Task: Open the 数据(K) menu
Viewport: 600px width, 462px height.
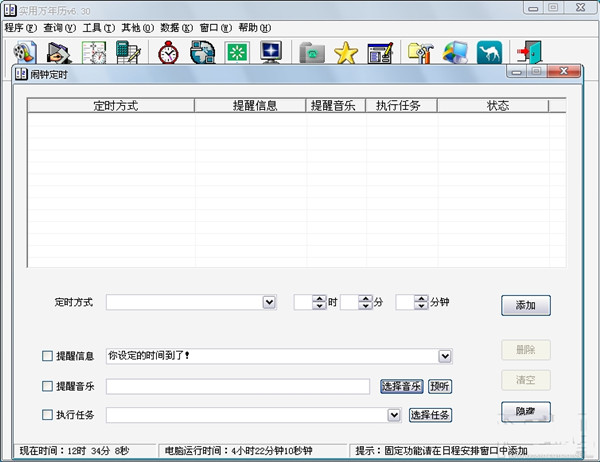Action: click(176, 28)
